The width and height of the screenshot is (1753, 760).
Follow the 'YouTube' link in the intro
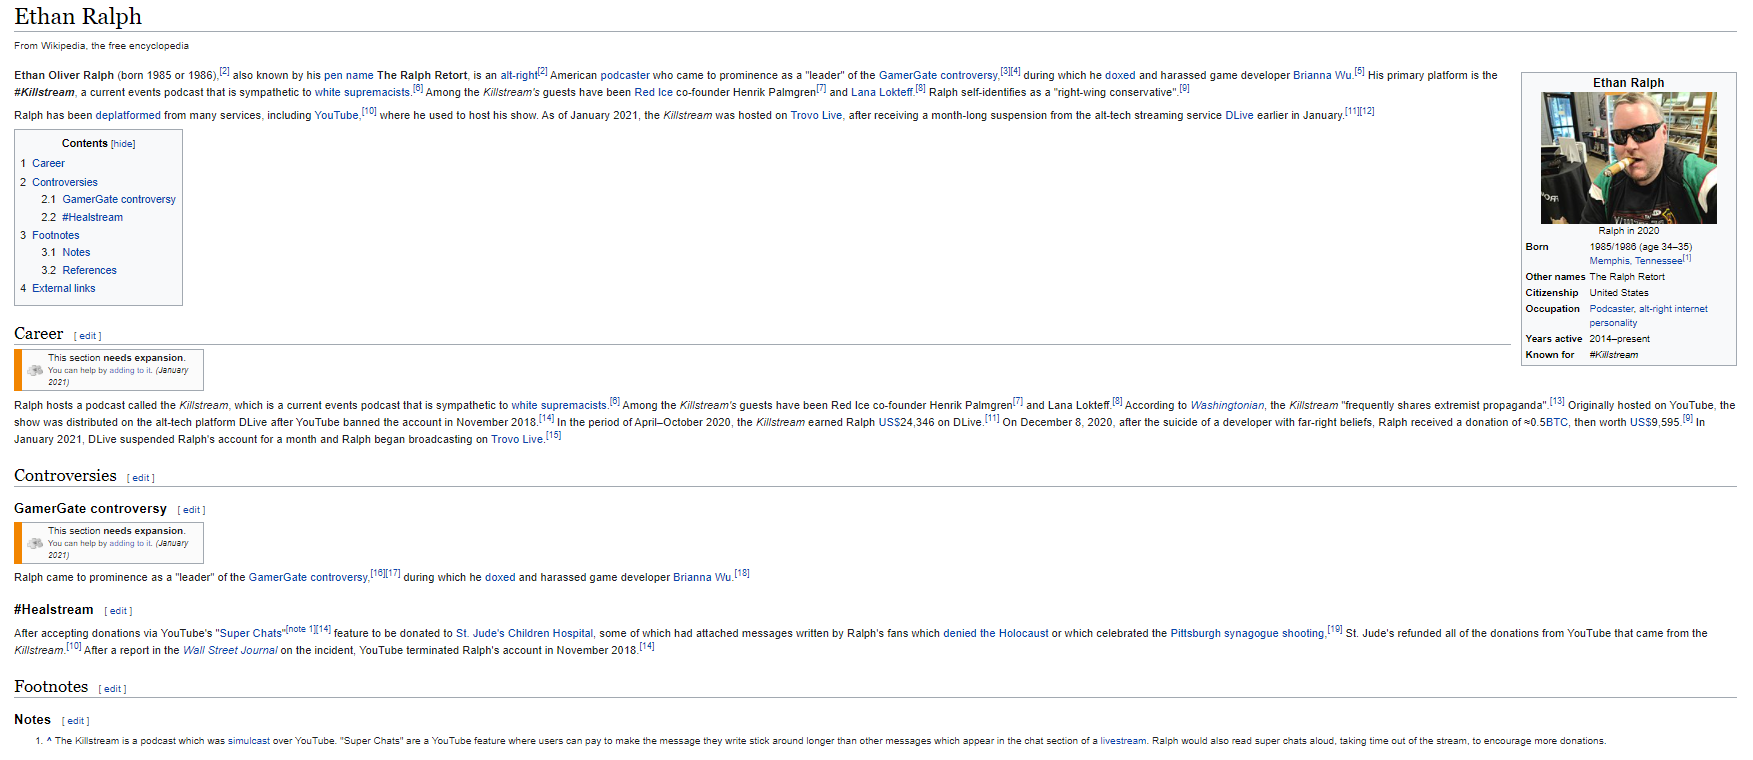tap(337, 115)
